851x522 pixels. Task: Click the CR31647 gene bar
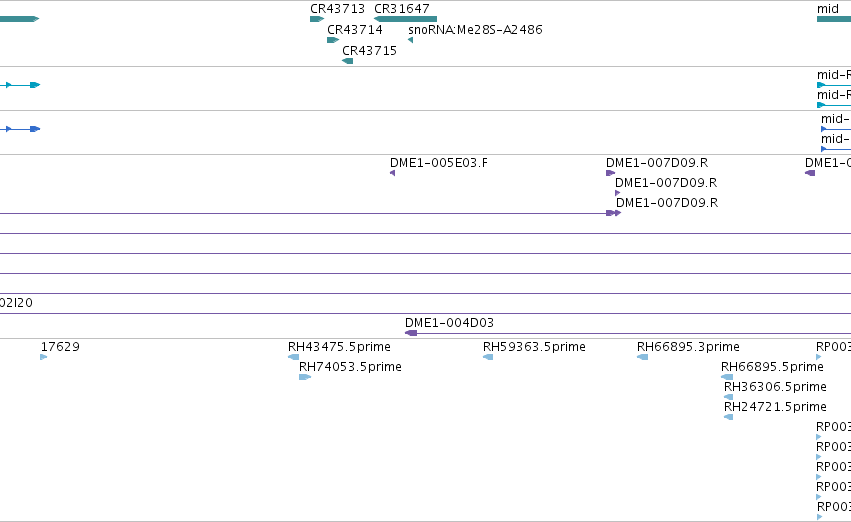click(405, 19)
